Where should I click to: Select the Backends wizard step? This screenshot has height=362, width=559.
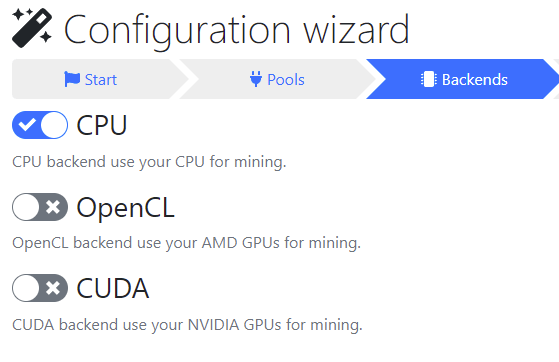pyautogui.click(x=463, y=79)
